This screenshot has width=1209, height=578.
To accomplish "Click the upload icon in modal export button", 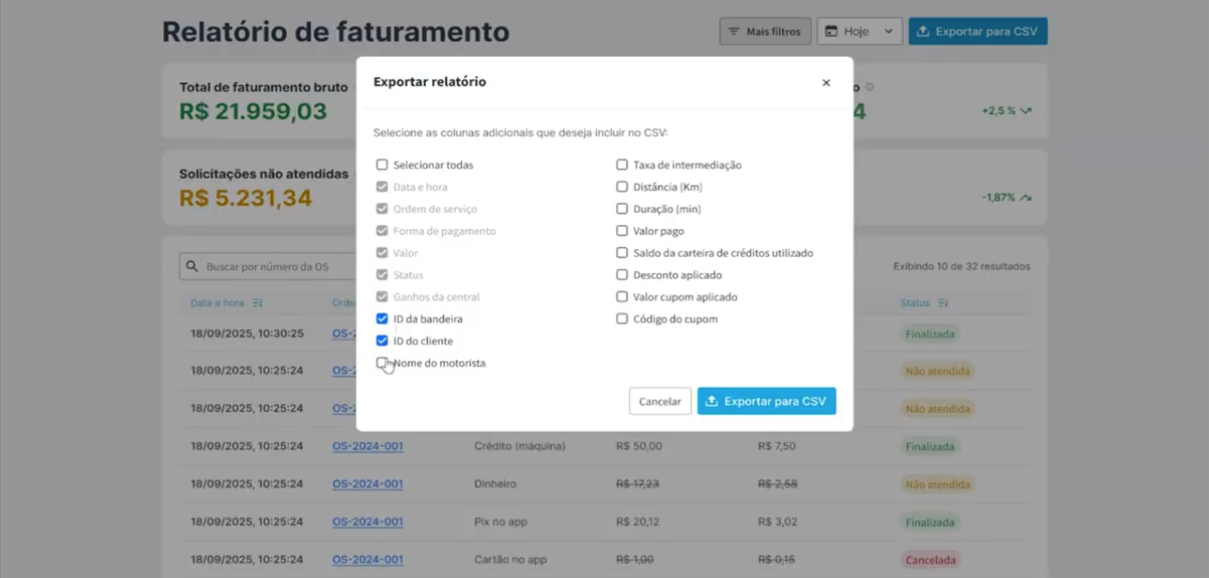I will (x=712, y=401).
